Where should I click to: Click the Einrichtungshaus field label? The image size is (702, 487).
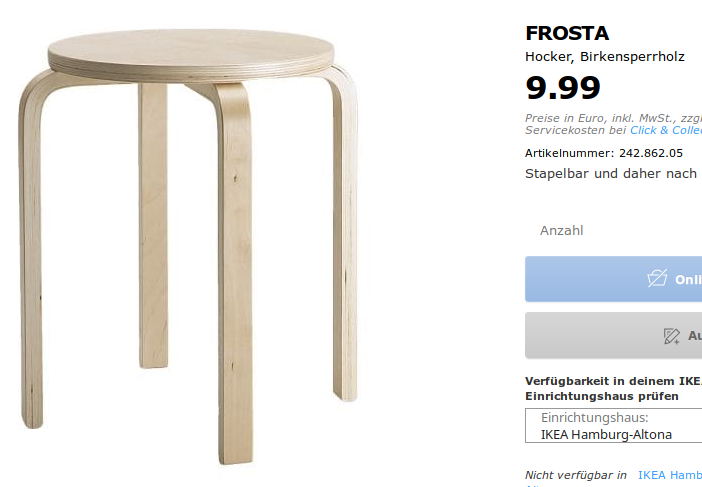(595, 418)
